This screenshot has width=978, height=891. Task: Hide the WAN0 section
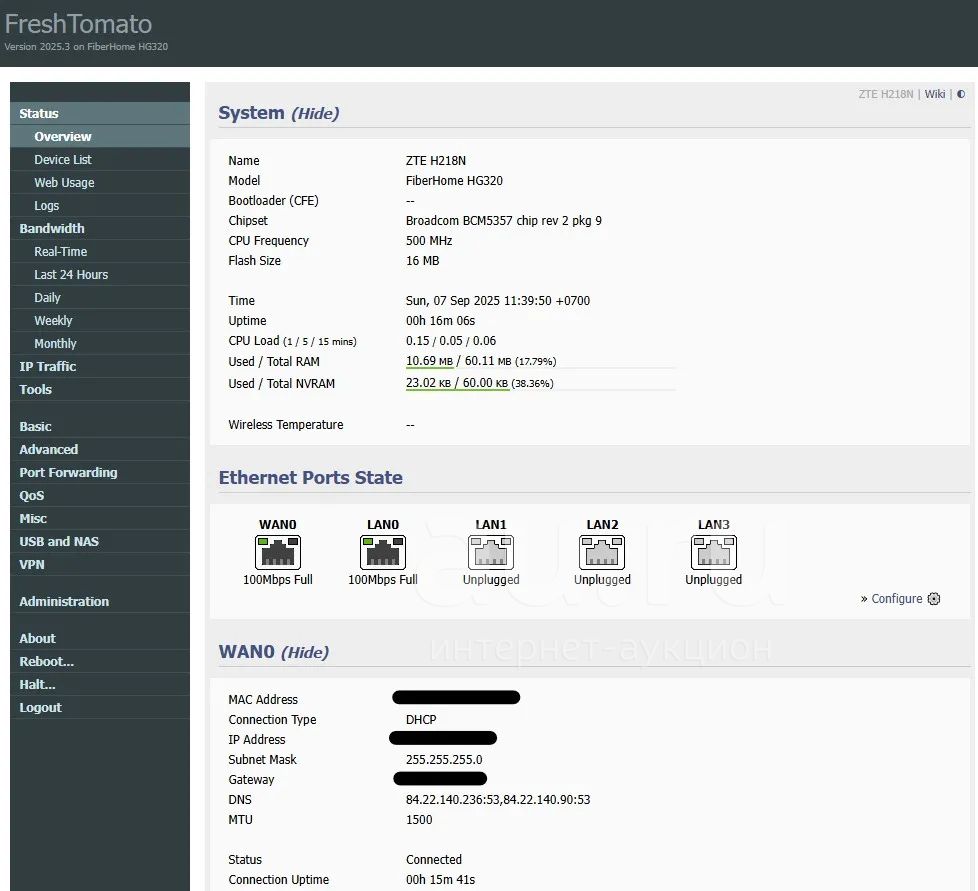[x=305, y=652]
